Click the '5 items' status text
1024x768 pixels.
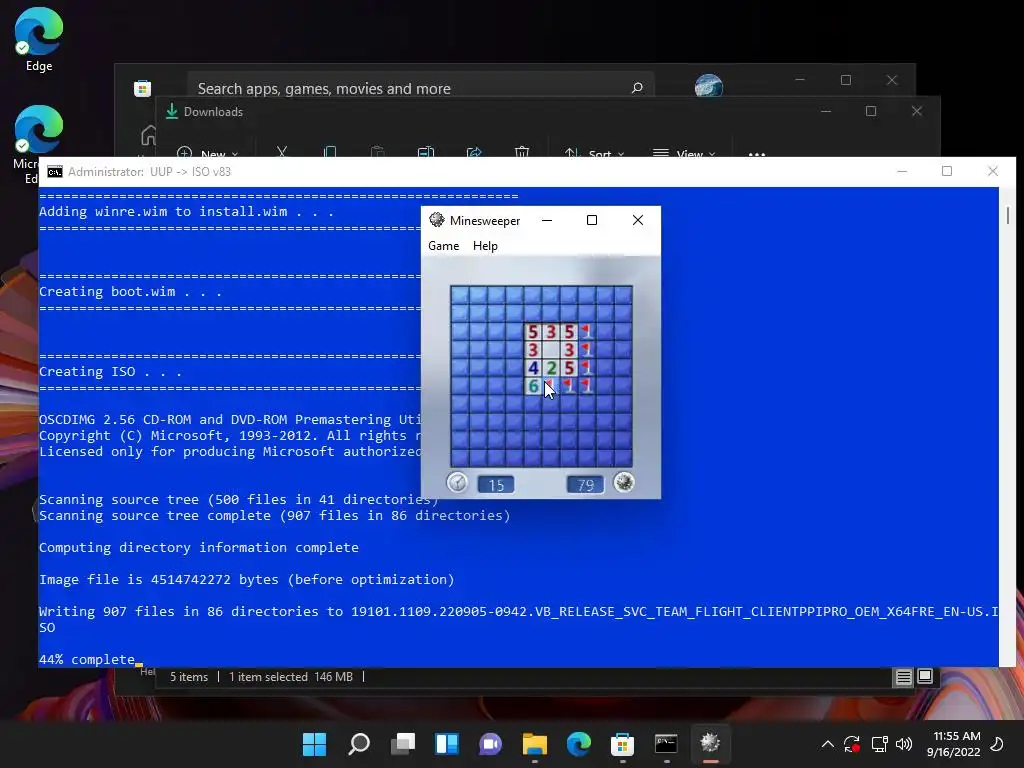189,677
